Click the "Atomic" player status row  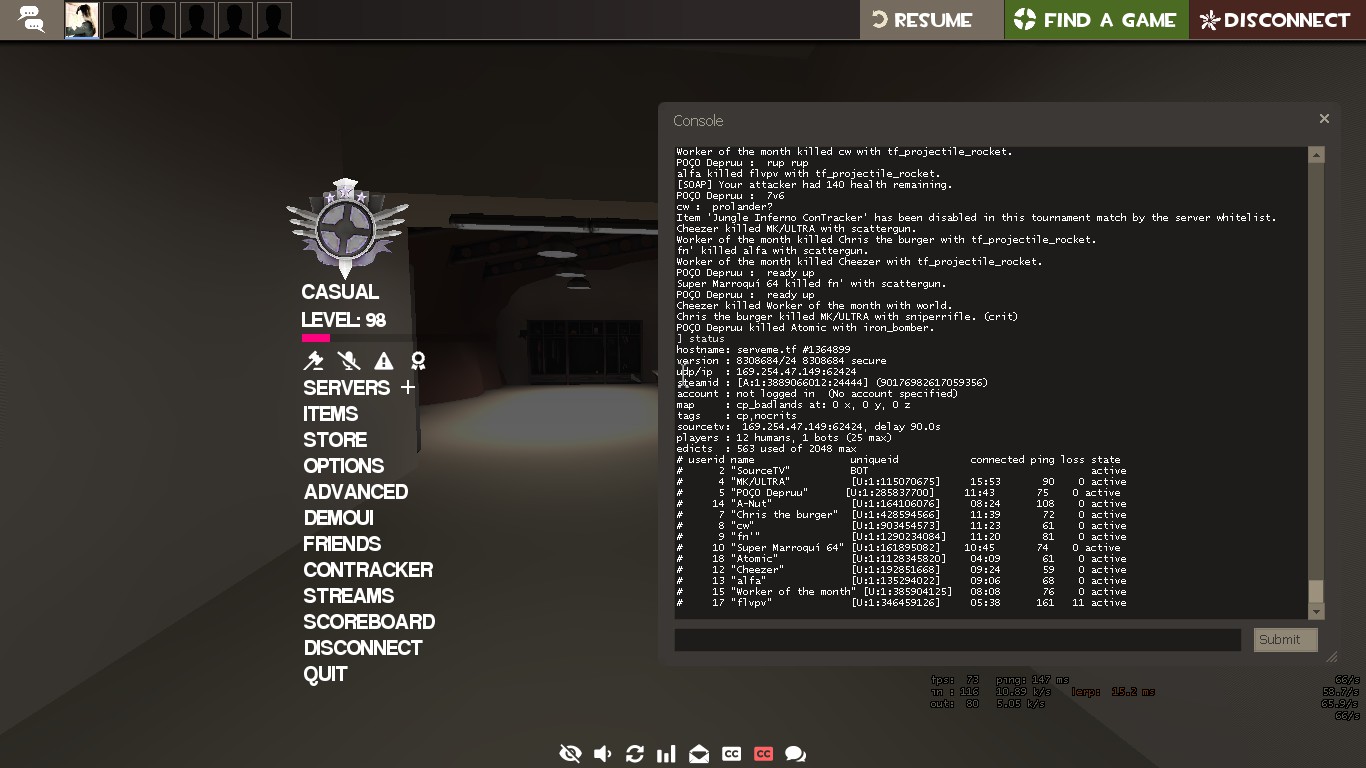pyautogui.click(x=901, y=559)
